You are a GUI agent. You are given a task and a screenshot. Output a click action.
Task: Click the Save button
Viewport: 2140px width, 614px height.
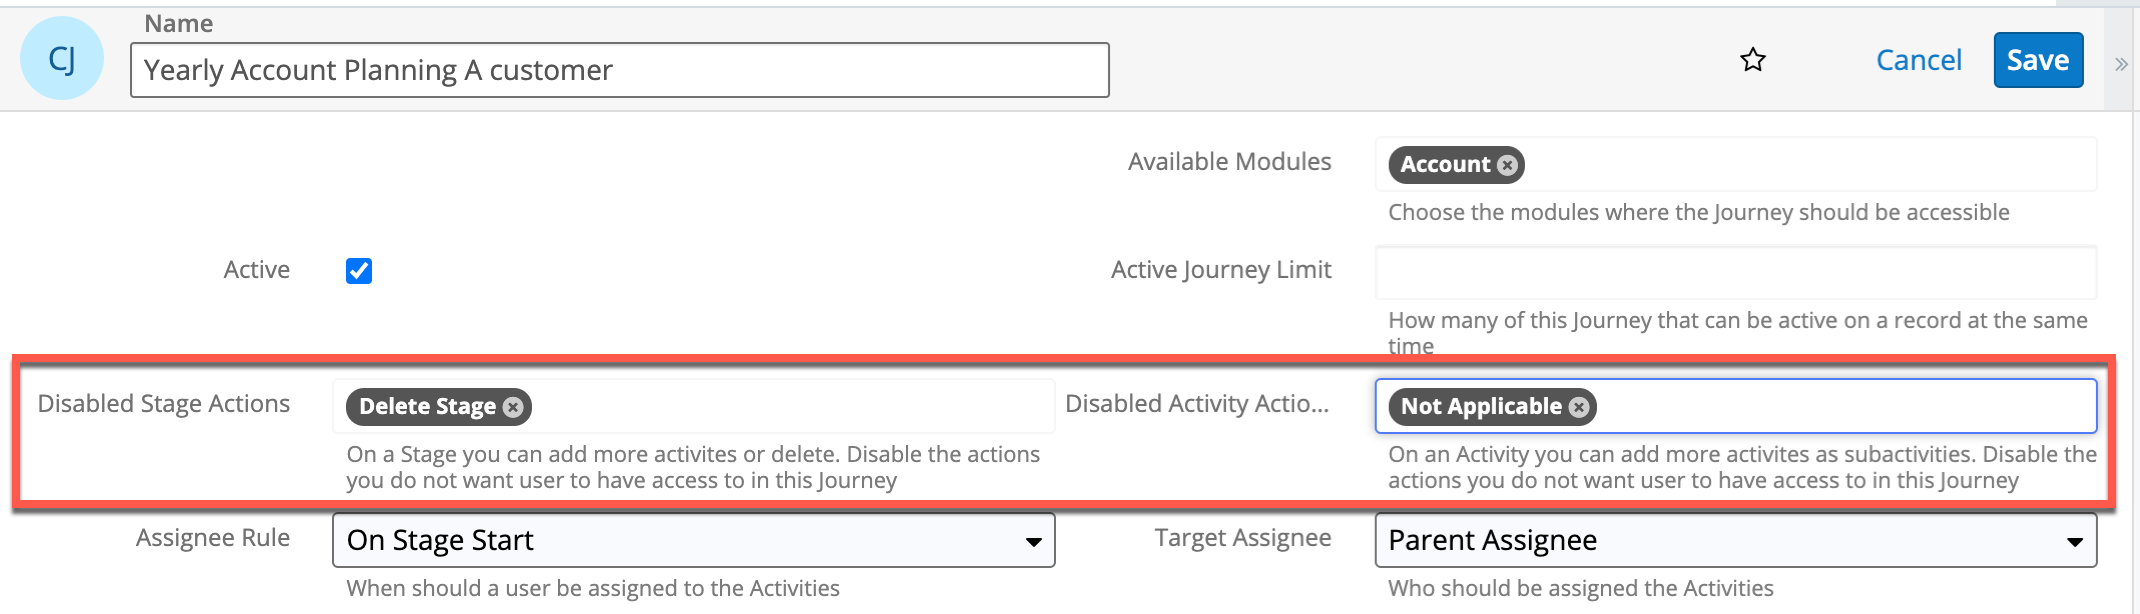[2037, 59]
